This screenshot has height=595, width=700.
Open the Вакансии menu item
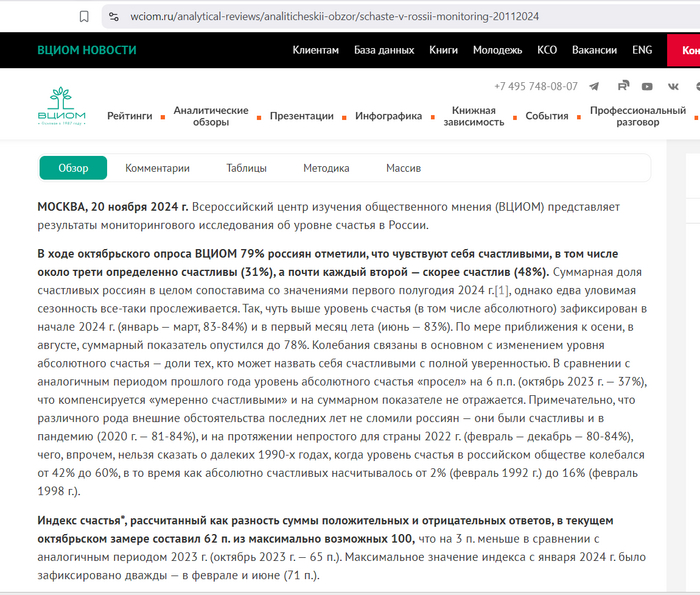pyautogui.click(x=595, y=50)
